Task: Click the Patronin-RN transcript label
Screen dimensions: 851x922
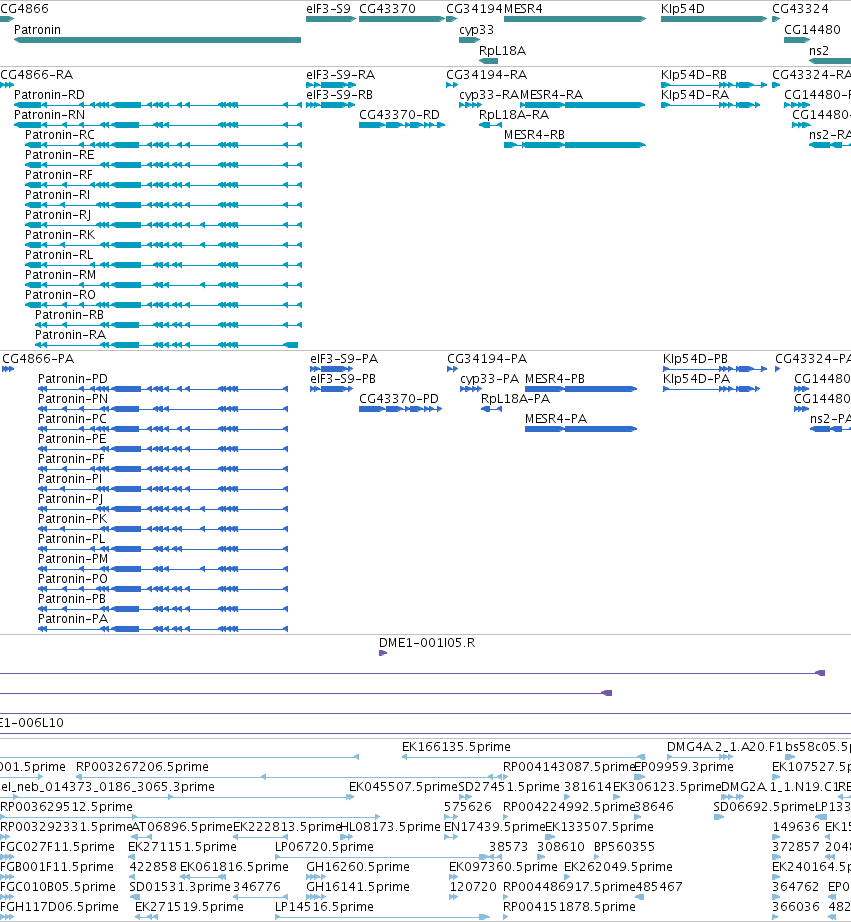Action: [49, 115]
